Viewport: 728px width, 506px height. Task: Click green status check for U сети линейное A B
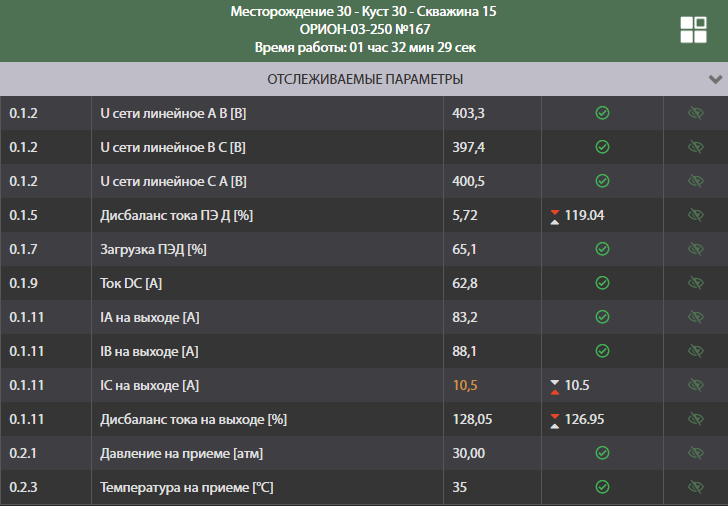pyautogui.click(x=602, y=113)
